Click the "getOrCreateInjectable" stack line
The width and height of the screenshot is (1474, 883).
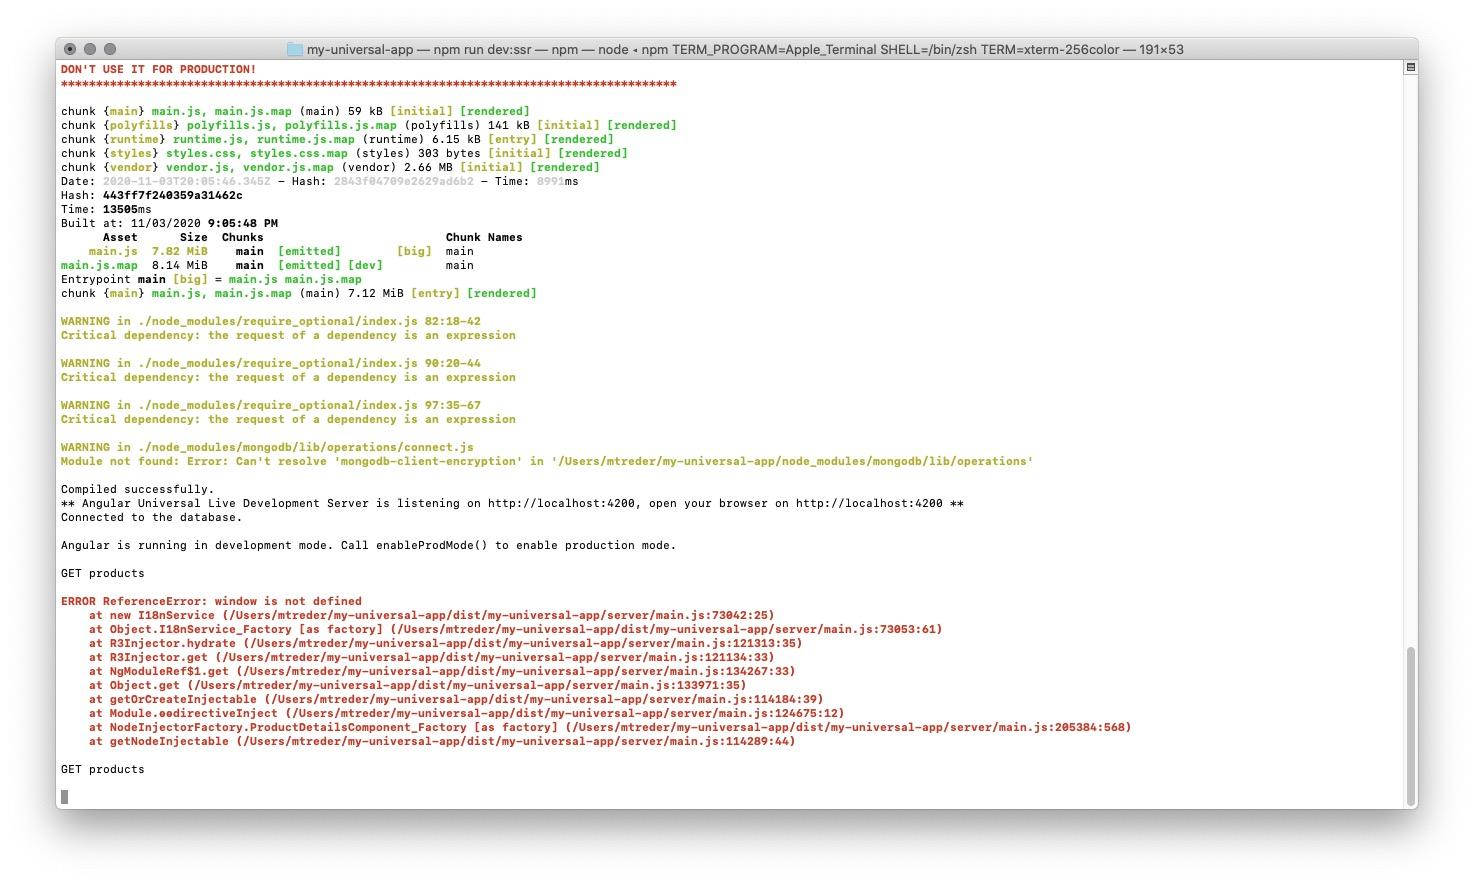click(456, 699)
